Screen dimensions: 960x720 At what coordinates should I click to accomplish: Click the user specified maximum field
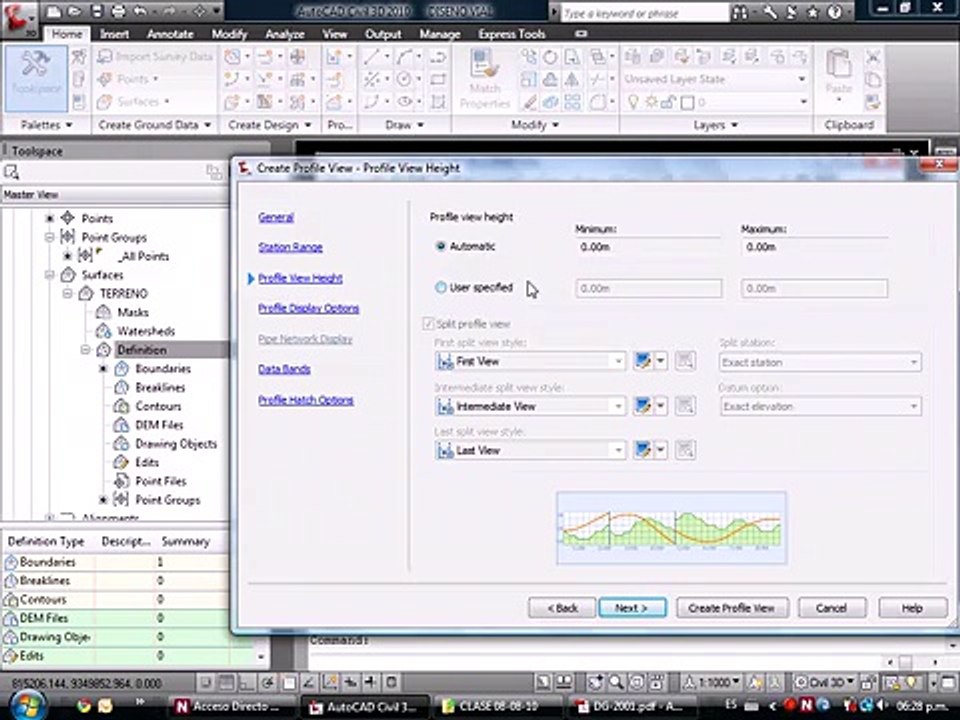[x=814, y=288]
